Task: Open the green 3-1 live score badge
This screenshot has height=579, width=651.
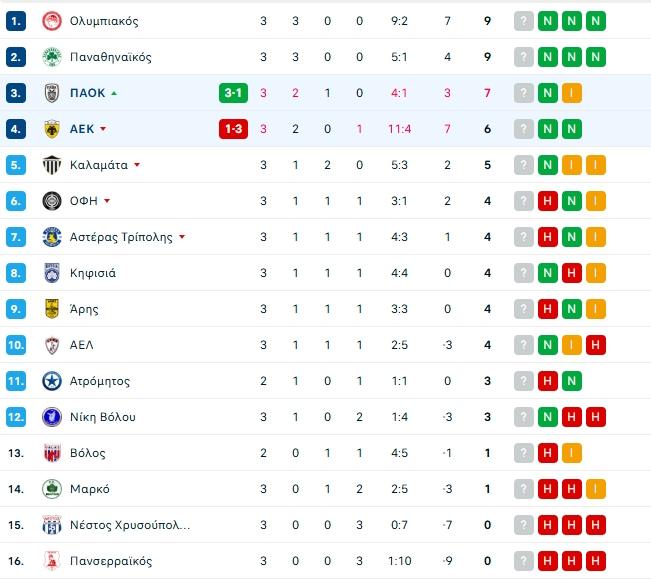Action: pos(233,93)
